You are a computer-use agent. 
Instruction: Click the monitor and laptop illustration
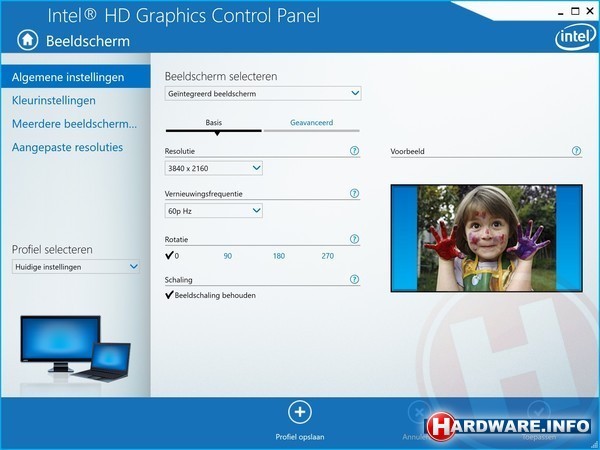75,348
